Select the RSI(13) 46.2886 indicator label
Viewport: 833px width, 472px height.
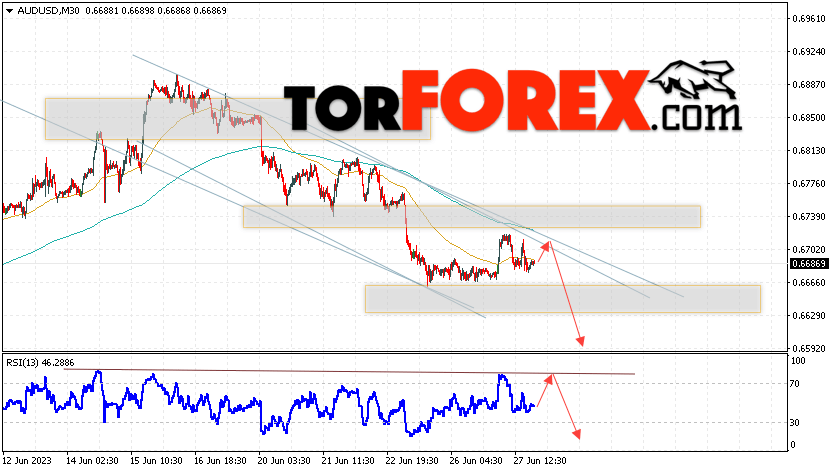tap(40, 363)
